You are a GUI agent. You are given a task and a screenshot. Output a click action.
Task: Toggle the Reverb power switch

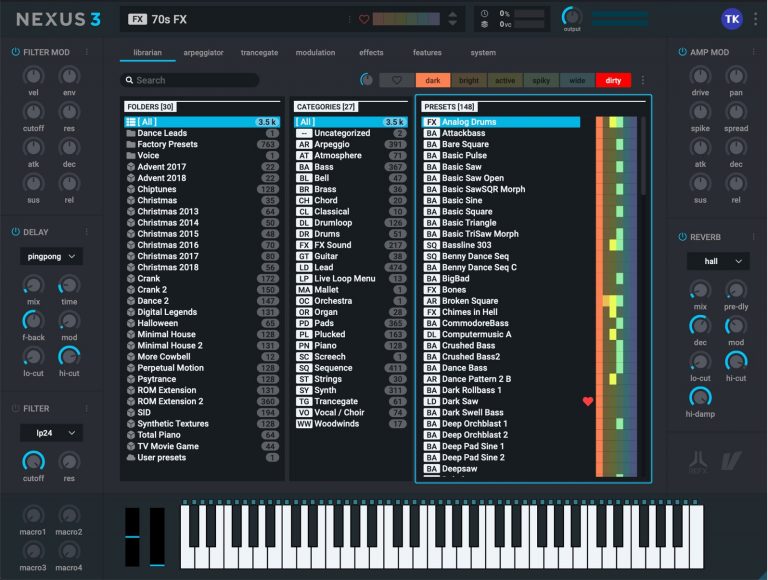(x=682, y=237)
